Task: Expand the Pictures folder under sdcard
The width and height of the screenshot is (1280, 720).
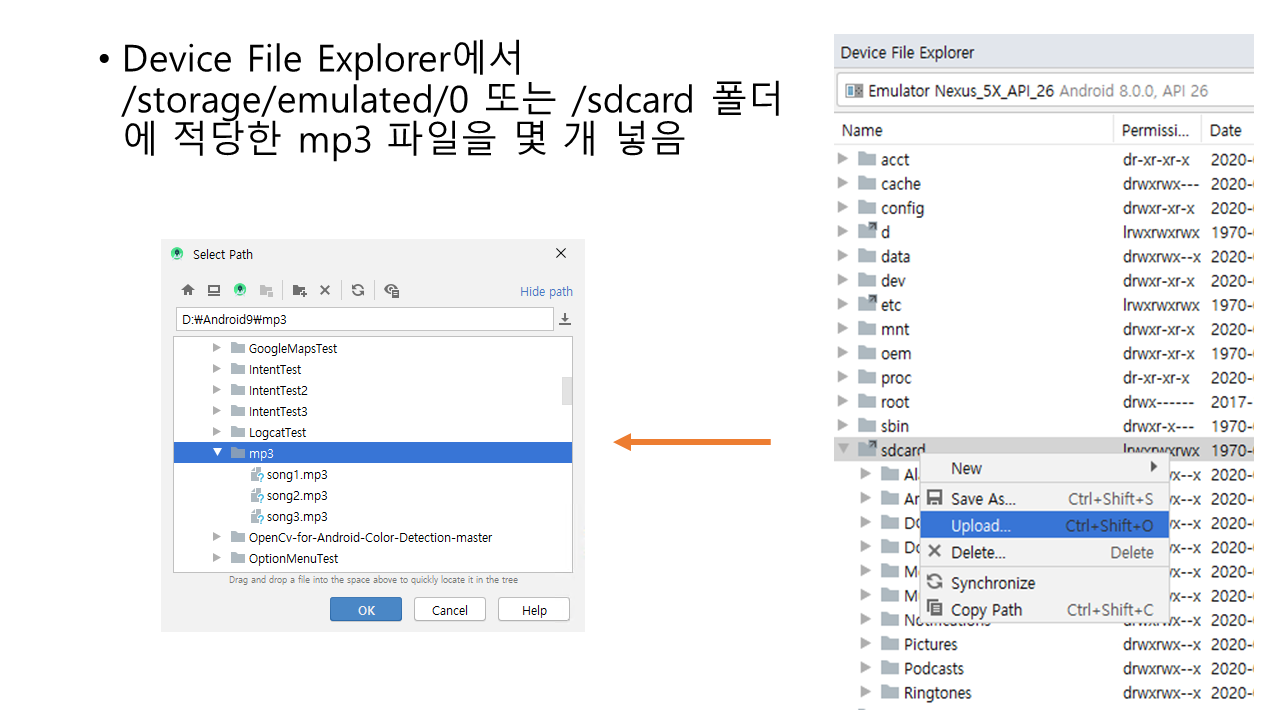Action: click(x=866, y=644)
